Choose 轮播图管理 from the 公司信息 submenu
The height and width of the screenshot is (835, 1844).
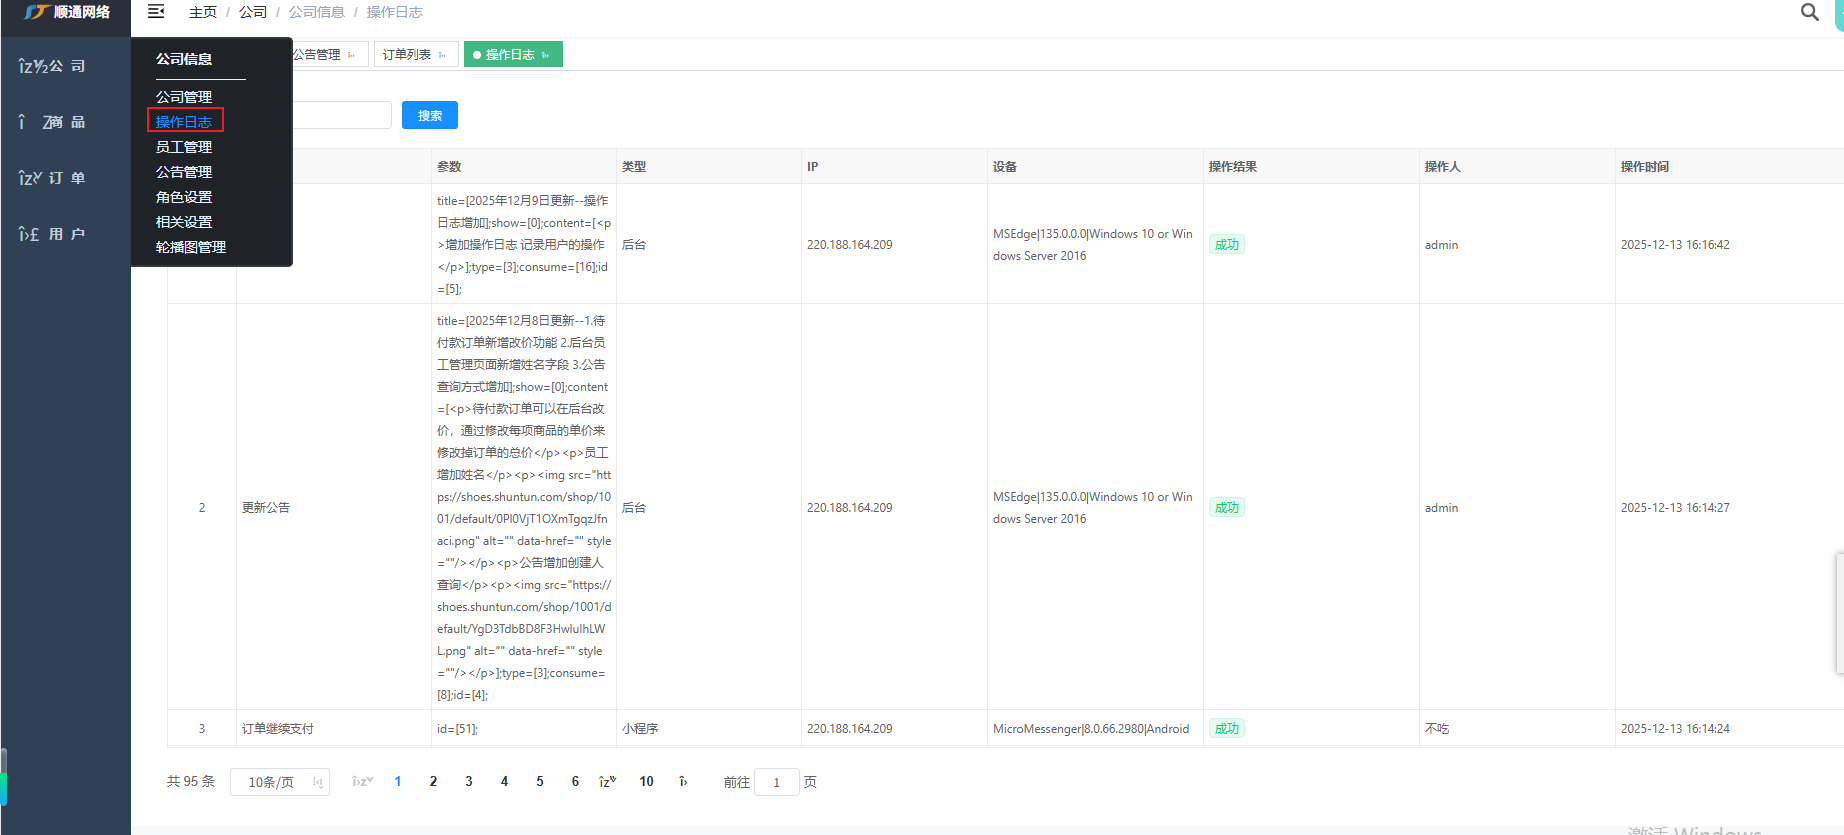pos(191,247)
